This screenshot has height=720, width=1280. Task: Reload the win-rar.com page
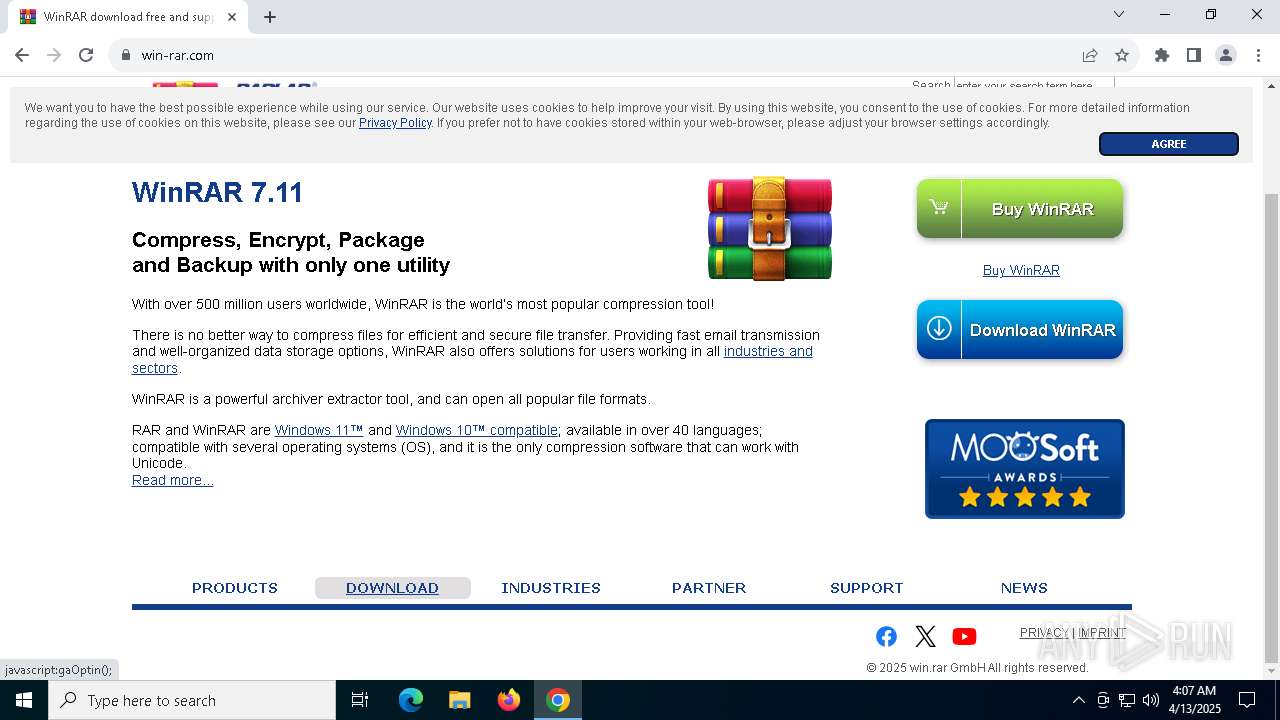[x=86, y=55]
